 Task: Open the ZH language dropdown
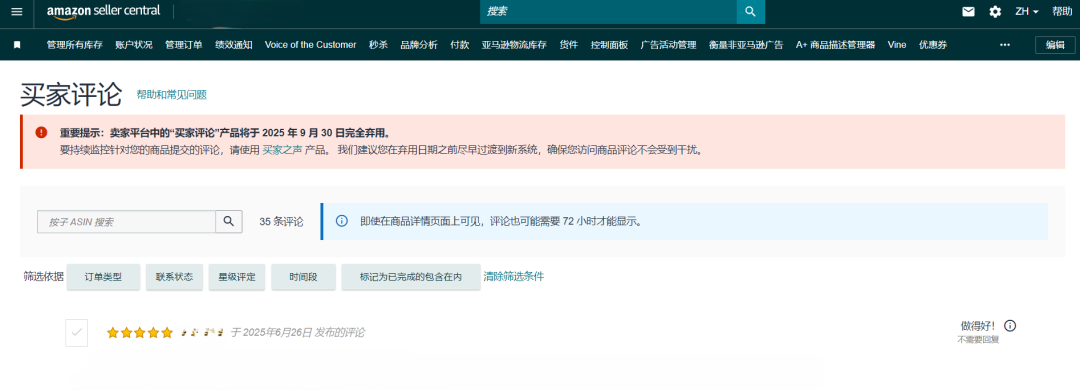1027,12
